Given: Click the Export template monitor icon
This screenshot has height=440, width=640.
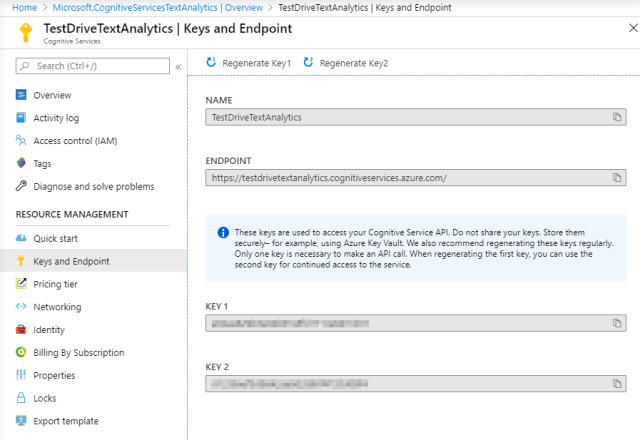Looking at the screenshot, I should tap(21, 420).
